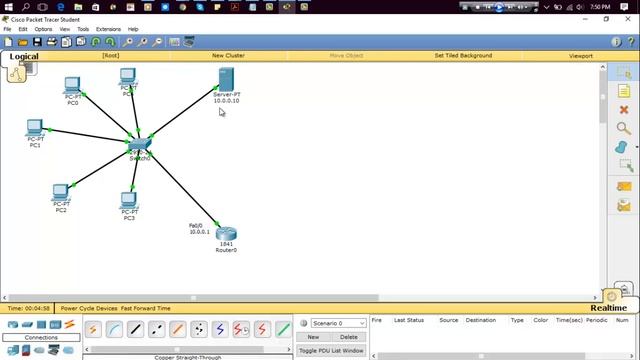640x360 pixels.
Task: Open the Tools menu
Action: (83, 29)
